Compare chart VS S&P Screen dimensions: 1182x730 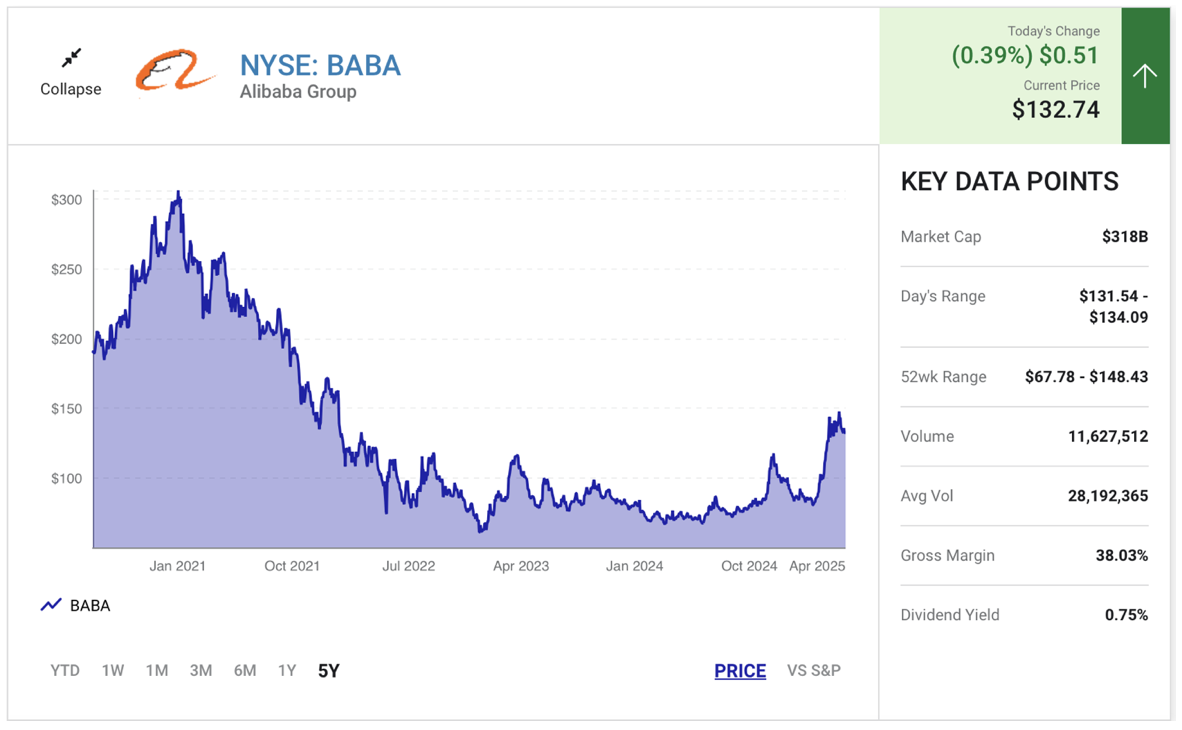(814, 670)
